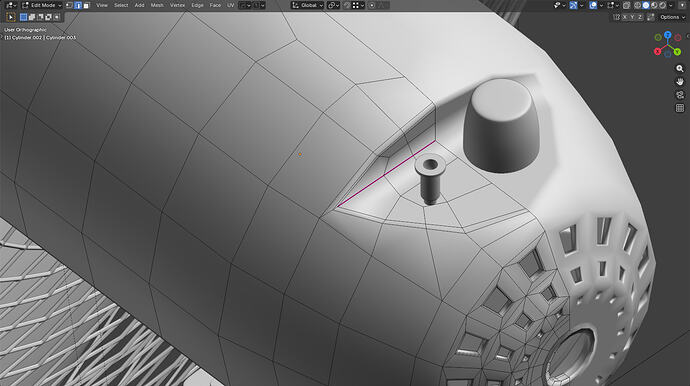Viewport: 690px width, 386px height.
Task: Expand the overlays options arrow
Action: (x=602, y=5)
